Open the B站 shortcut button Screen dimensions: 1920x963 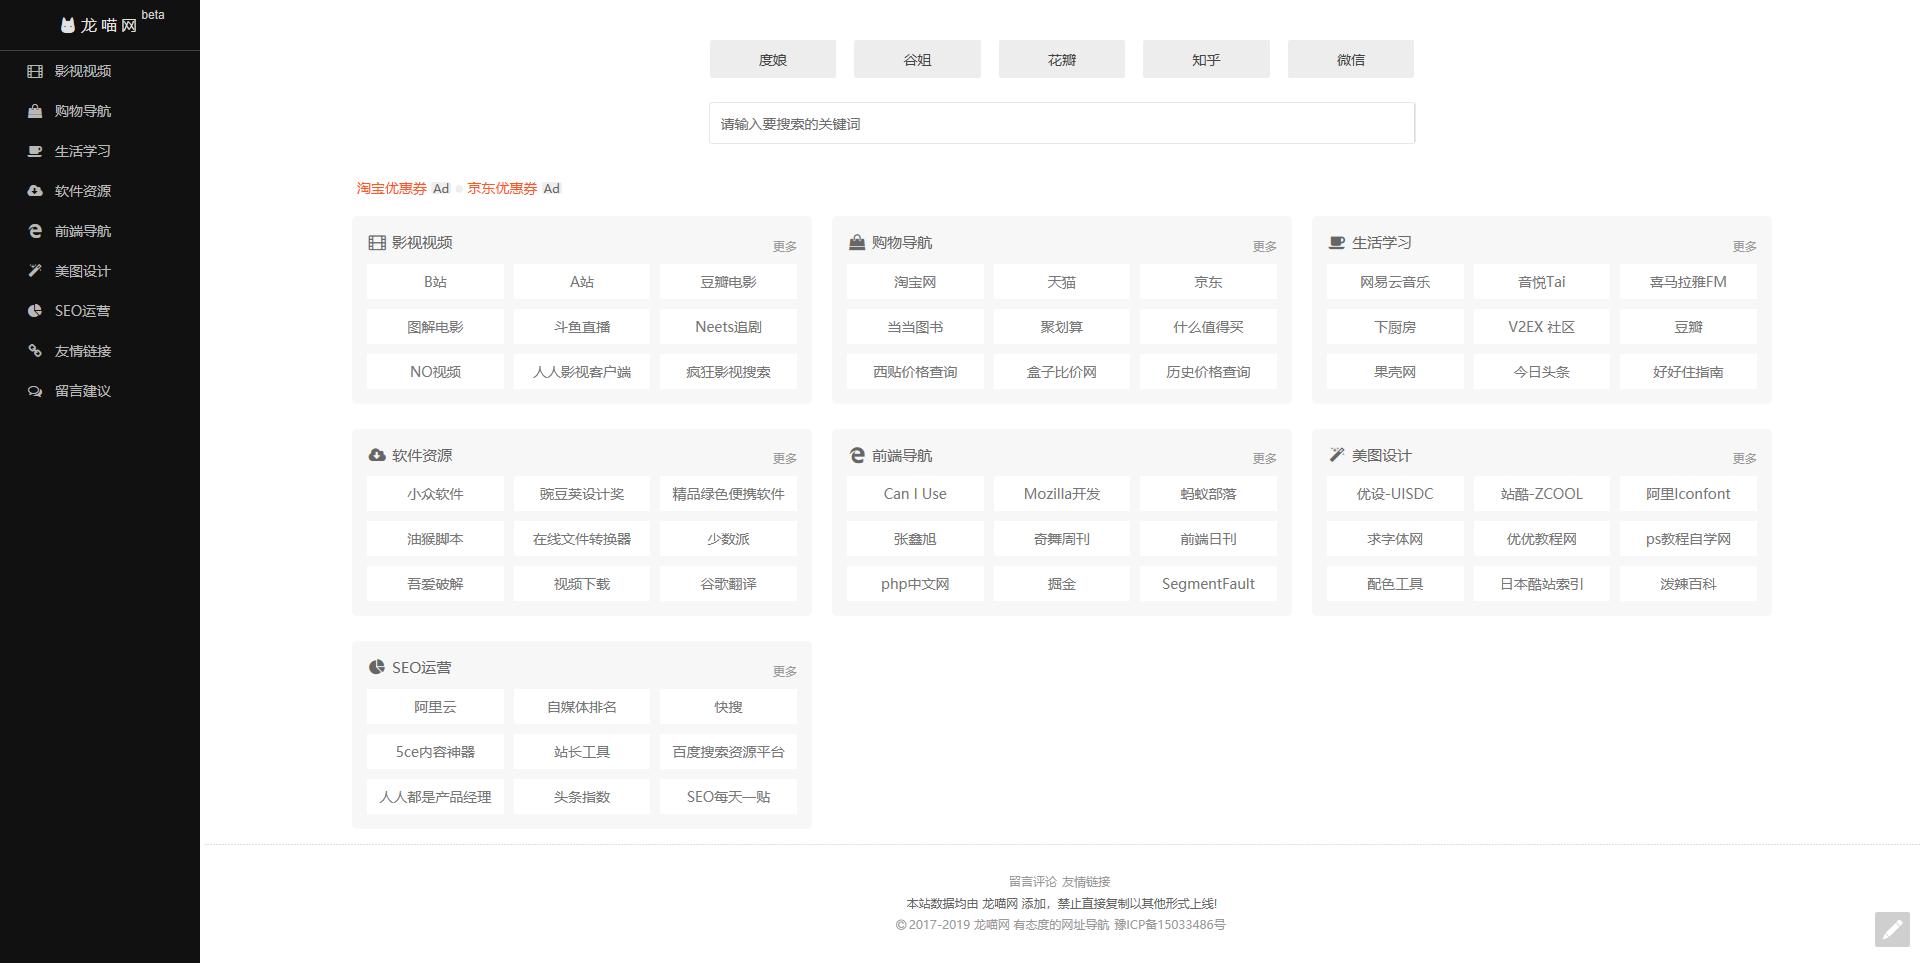pyautogui.click(x=434, y=281)
